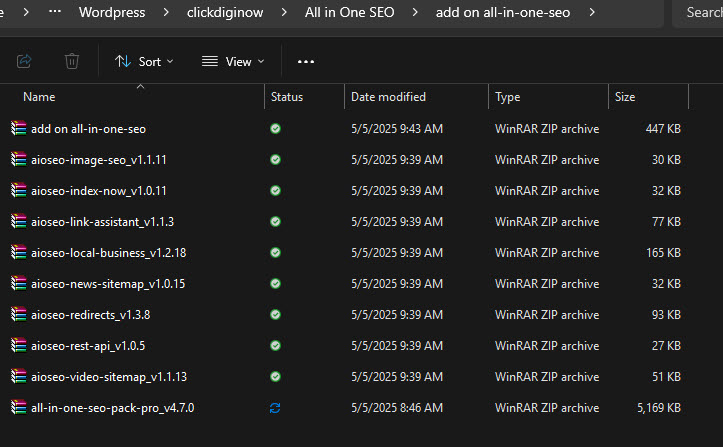Expand chevron after clickdiginow breadcrumb
This screenshot has height=447, width=723.
click(284, 12)
